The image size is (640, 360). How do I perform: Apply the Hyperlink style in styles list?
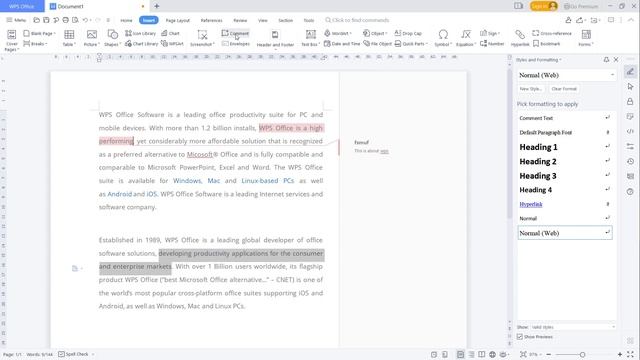[x=565, y=204]
